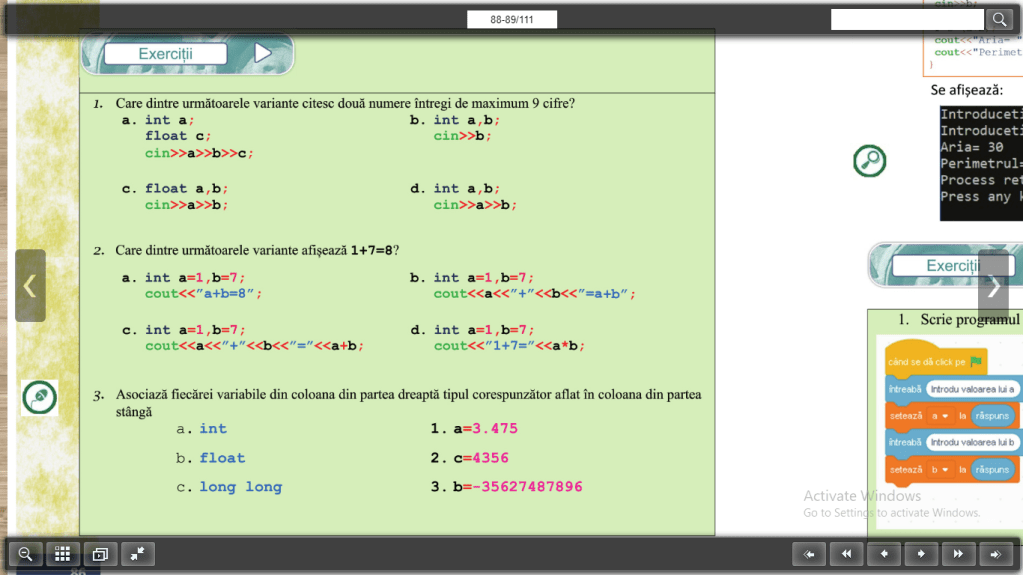The image size is (1023, 575).
Task: Open the page thumbnails grid view
Action: pos(62,553)
